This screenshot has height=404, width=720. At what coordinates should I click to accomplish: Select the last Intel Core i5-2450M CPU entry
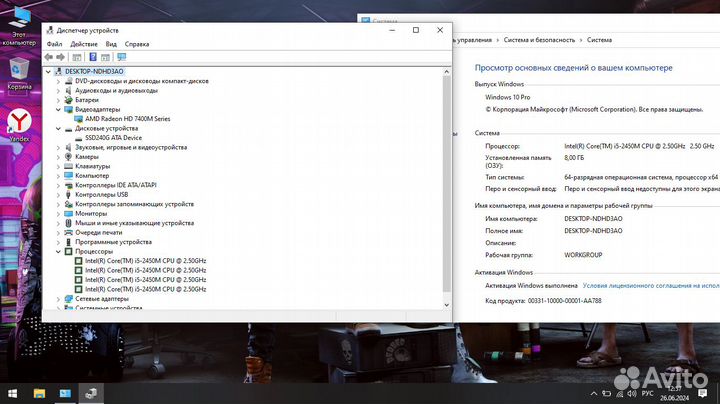click(x=146, y=289)
